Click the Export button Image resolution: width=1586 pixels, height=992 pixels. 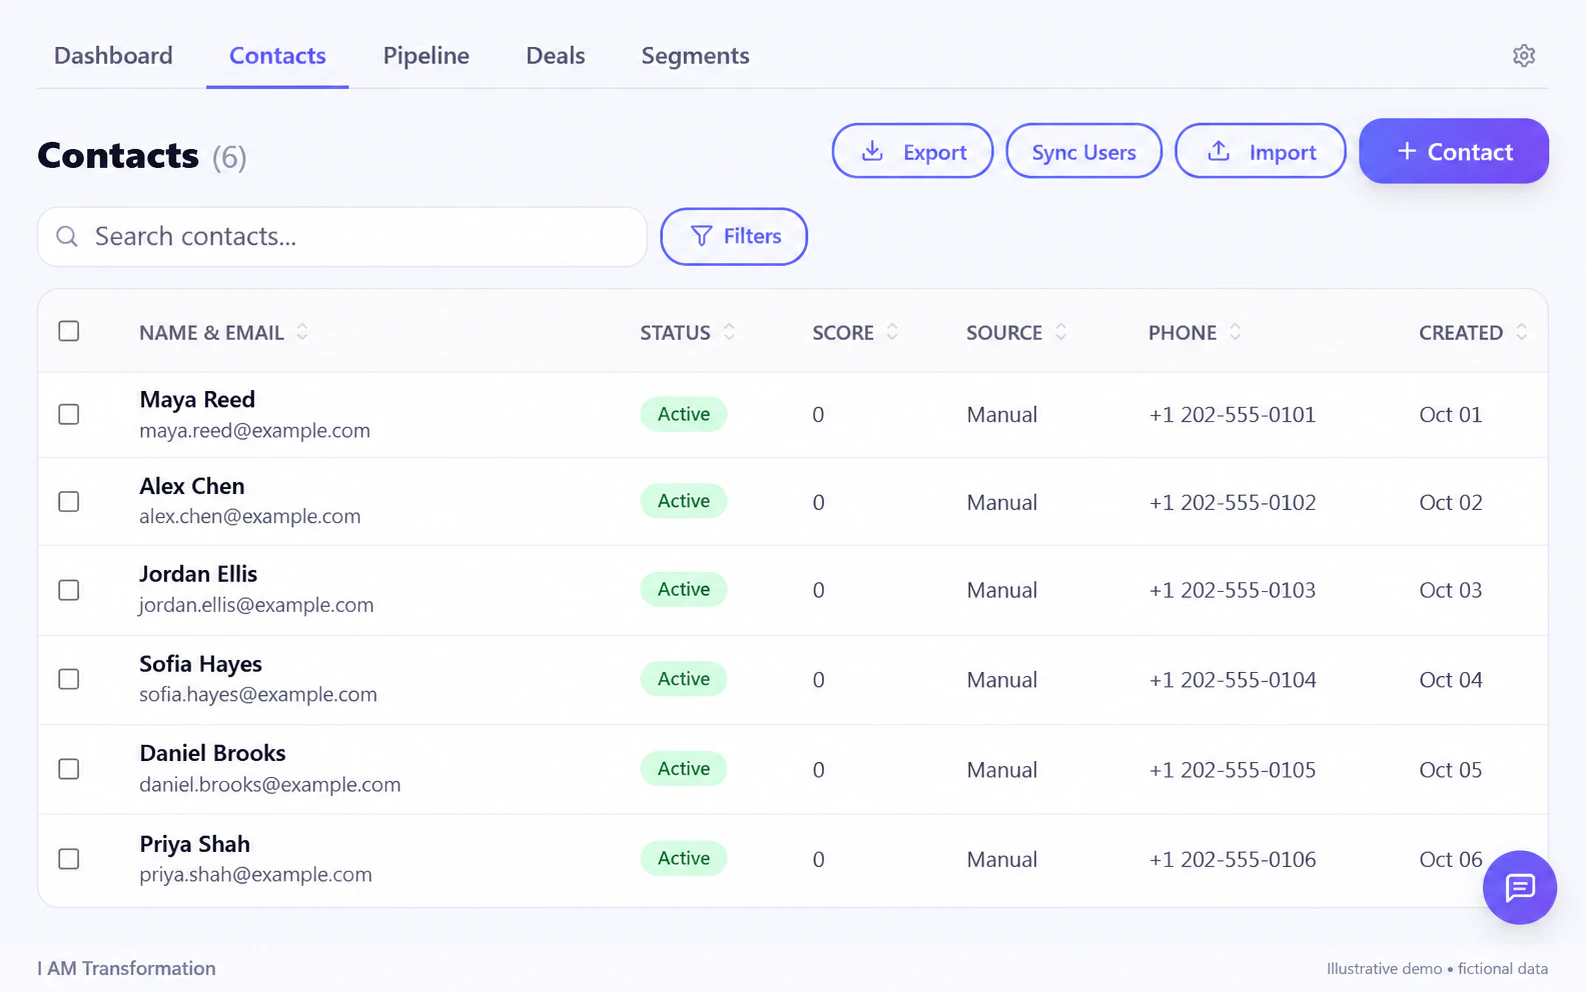[912, 151]
